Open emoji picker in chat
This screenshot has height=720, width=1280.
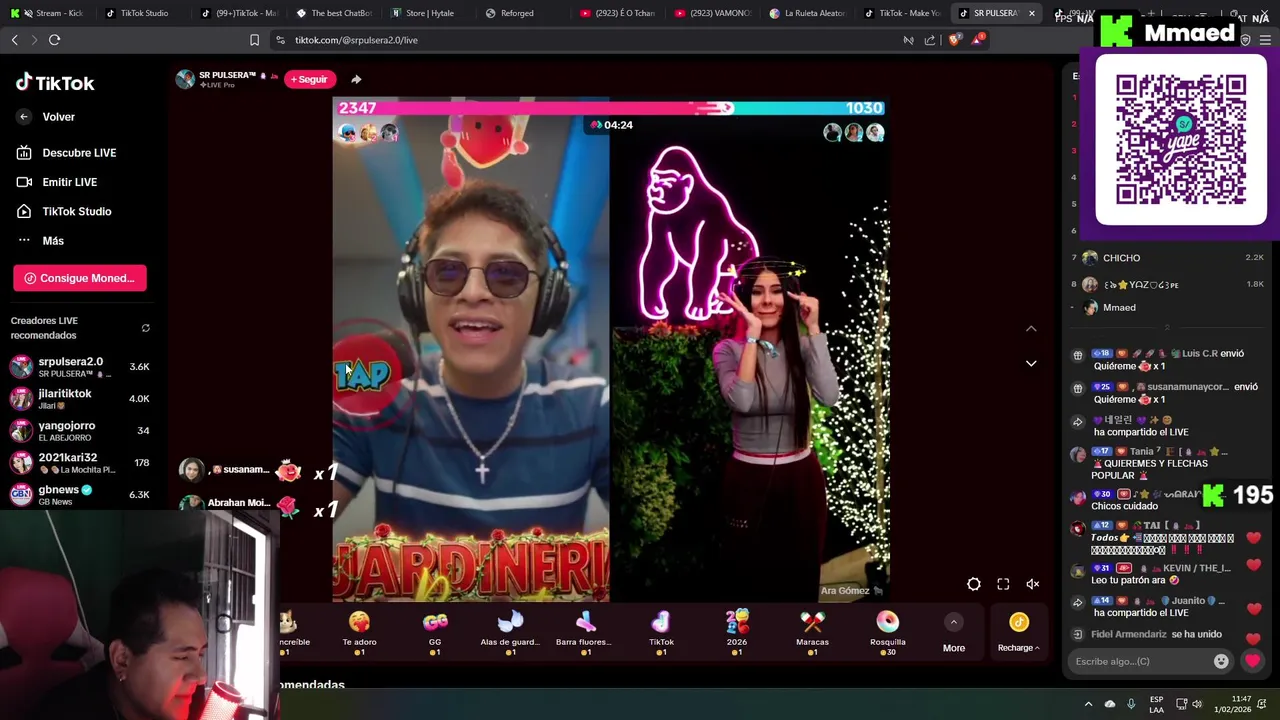tap(1221, 661)
